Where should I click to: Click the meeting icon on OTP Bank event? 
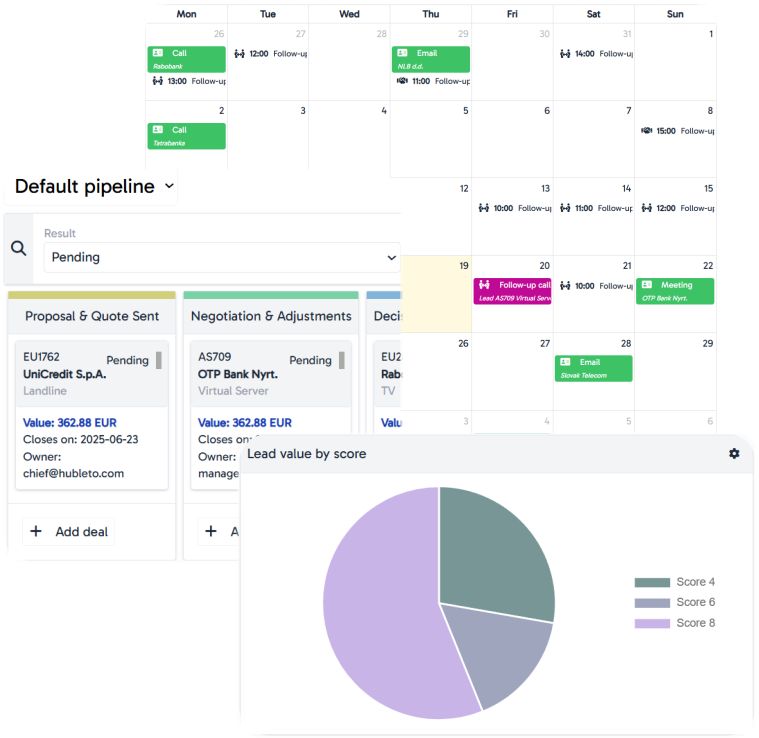coord(647,285)
